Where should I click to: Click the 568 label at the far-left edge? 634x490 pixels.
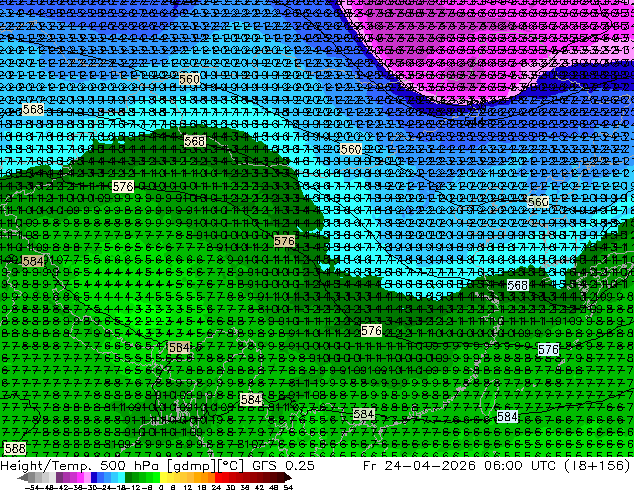coord(33,110)
